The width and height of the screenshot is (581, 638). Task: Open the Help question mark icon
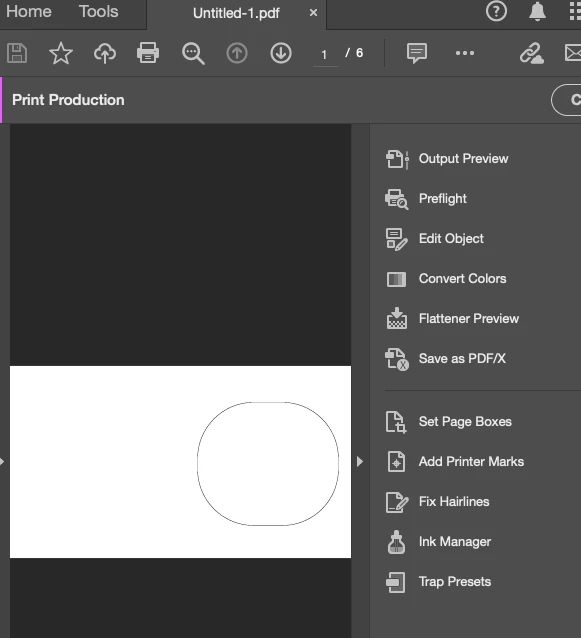496,11
